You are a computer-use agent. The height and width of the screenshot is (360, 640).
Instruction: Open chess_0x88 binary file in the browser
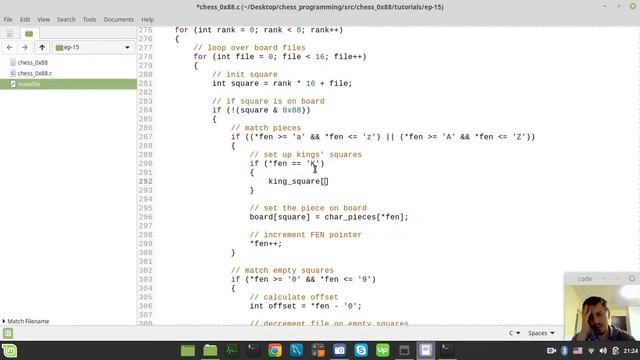tap(33, 62)
